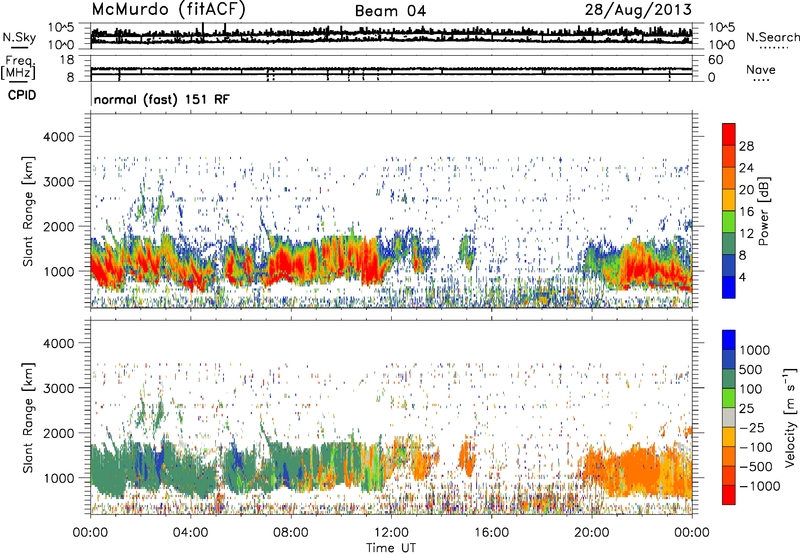Click the gray near-zero segment of velocity colorbar
This screenshot has width=800, height=554.
[729, 417]
